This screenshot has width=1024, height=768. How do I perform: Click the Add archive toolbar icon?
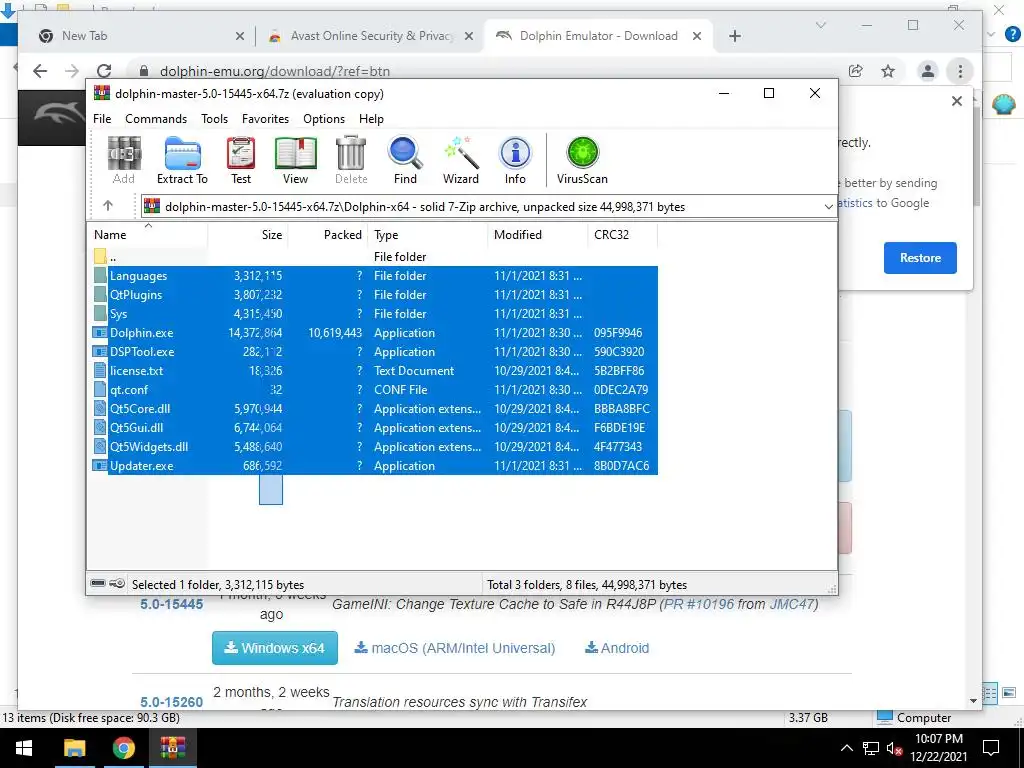[x=123, y=160]
